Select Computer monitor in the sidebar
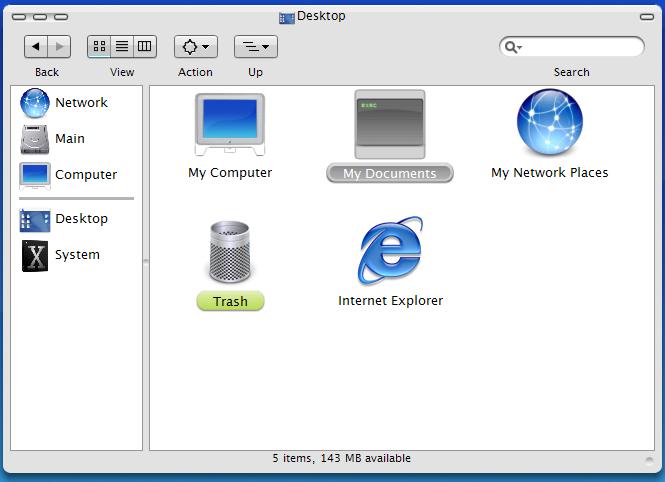The width and height of the screenshot is (665, 482). pos(35,176)
